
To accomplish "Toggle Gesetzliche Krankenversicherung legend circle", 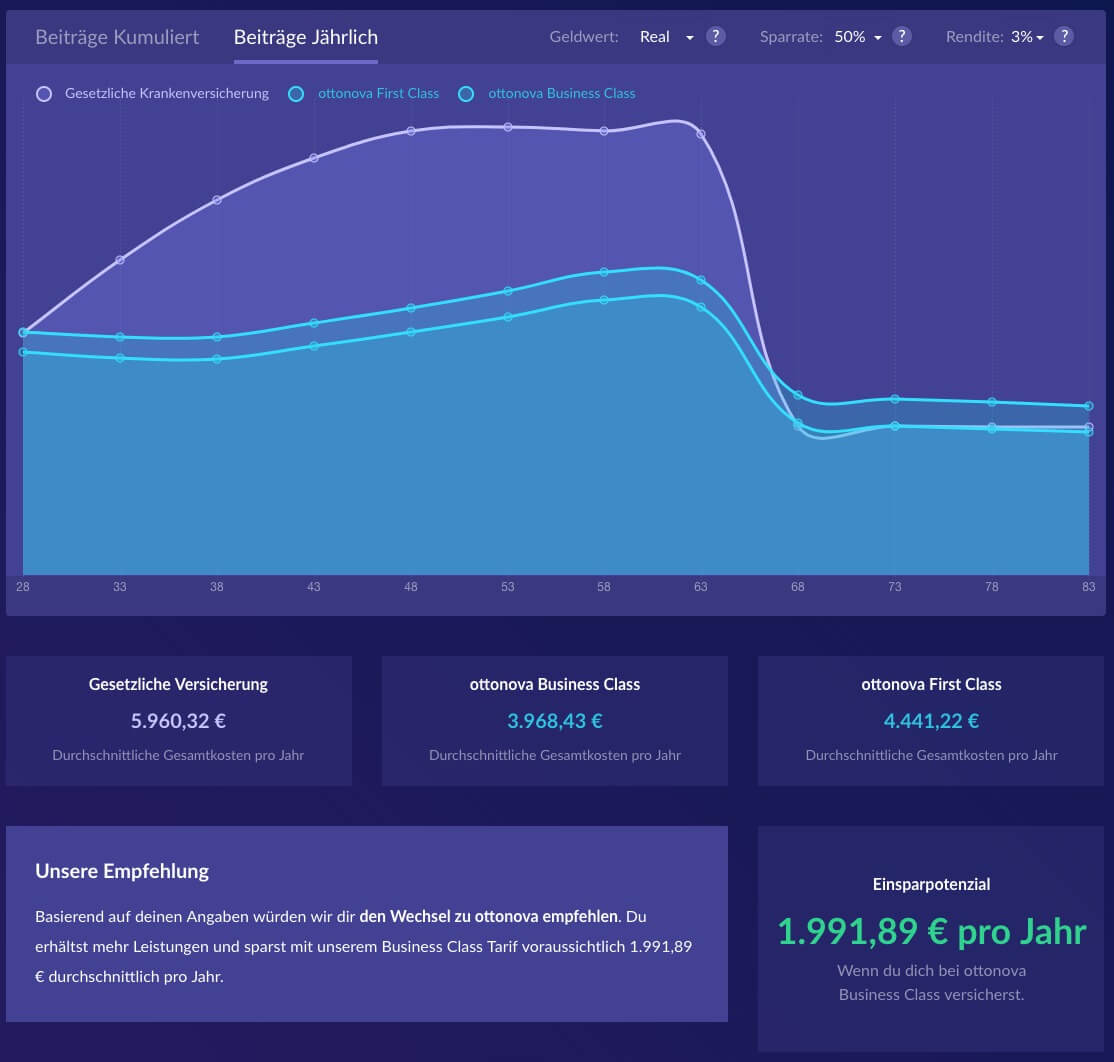I will [44, 94].
